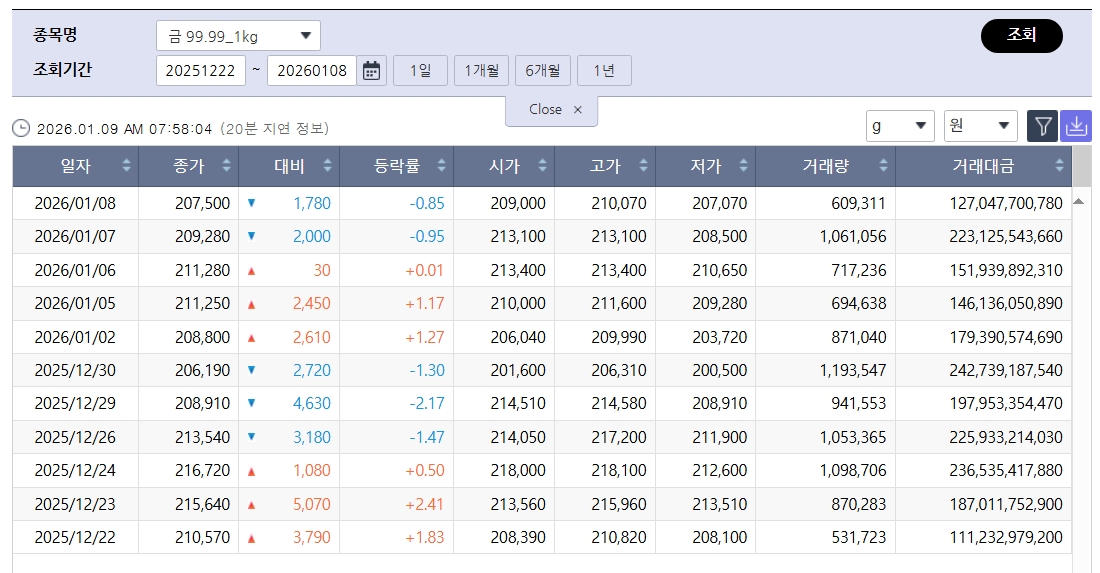Sort by 거래대금 column arrows
This screenshot has height=573, width=1100.
coord(1059,166)
